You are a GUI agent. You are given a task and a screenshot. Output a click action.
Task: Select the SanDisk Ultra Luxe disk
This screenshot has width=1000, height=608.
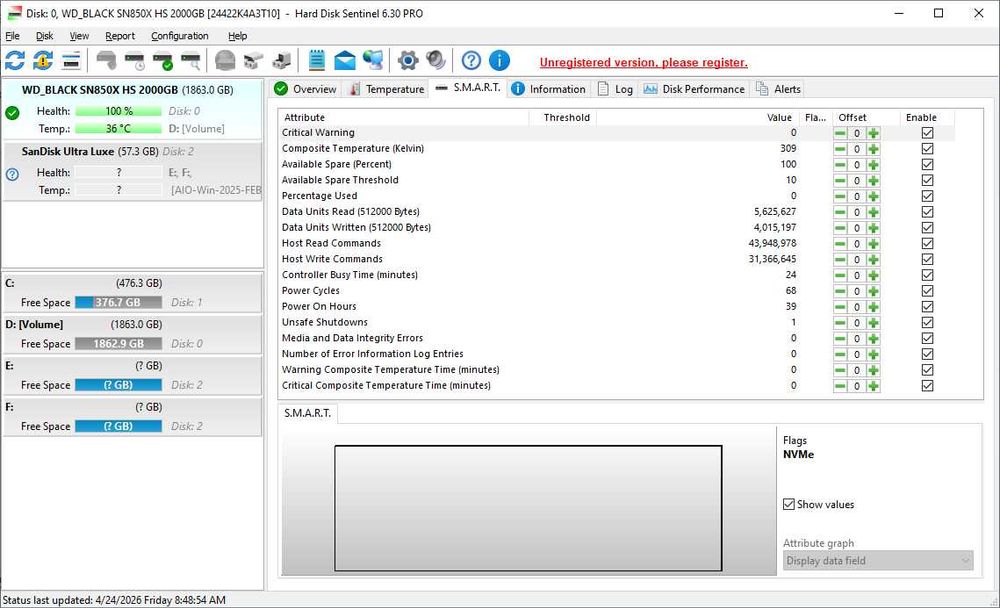pyautogui.click(x=133, y=171)
